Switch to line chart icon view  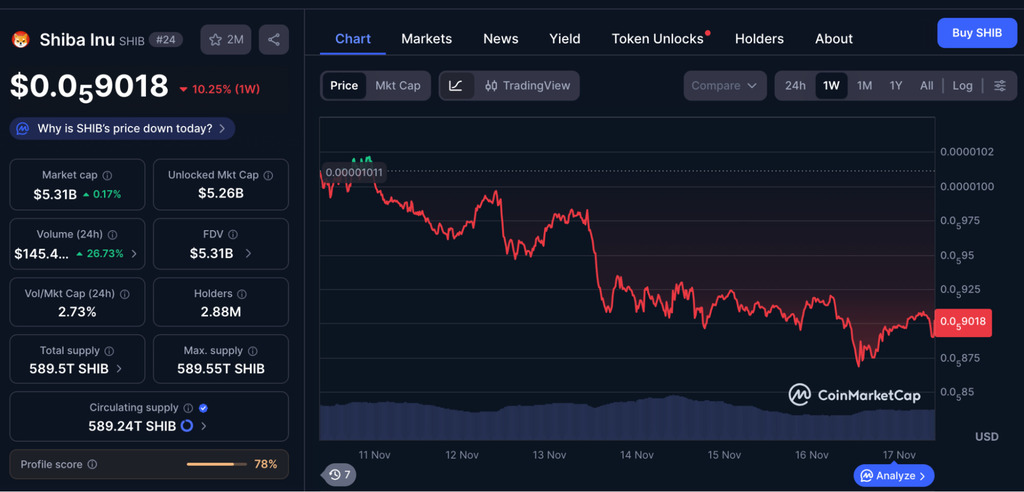click(x=456, y=86)
